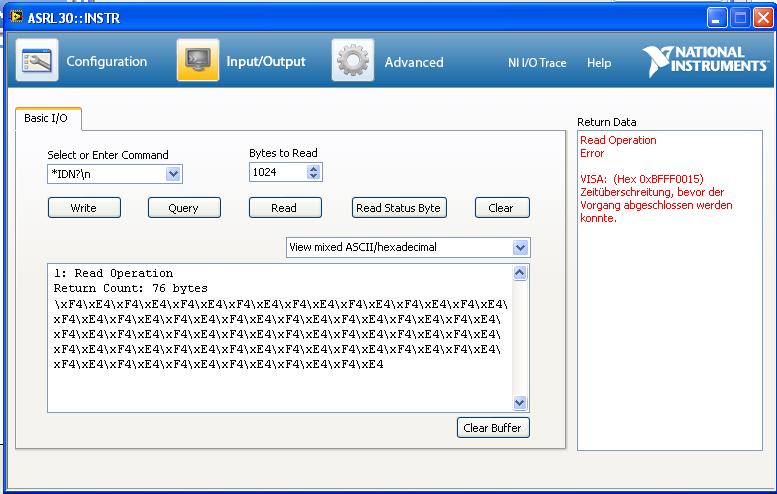Increment Bytes to Read with up arrow
Screen dimensions: 777x494
tap(313, 168)
